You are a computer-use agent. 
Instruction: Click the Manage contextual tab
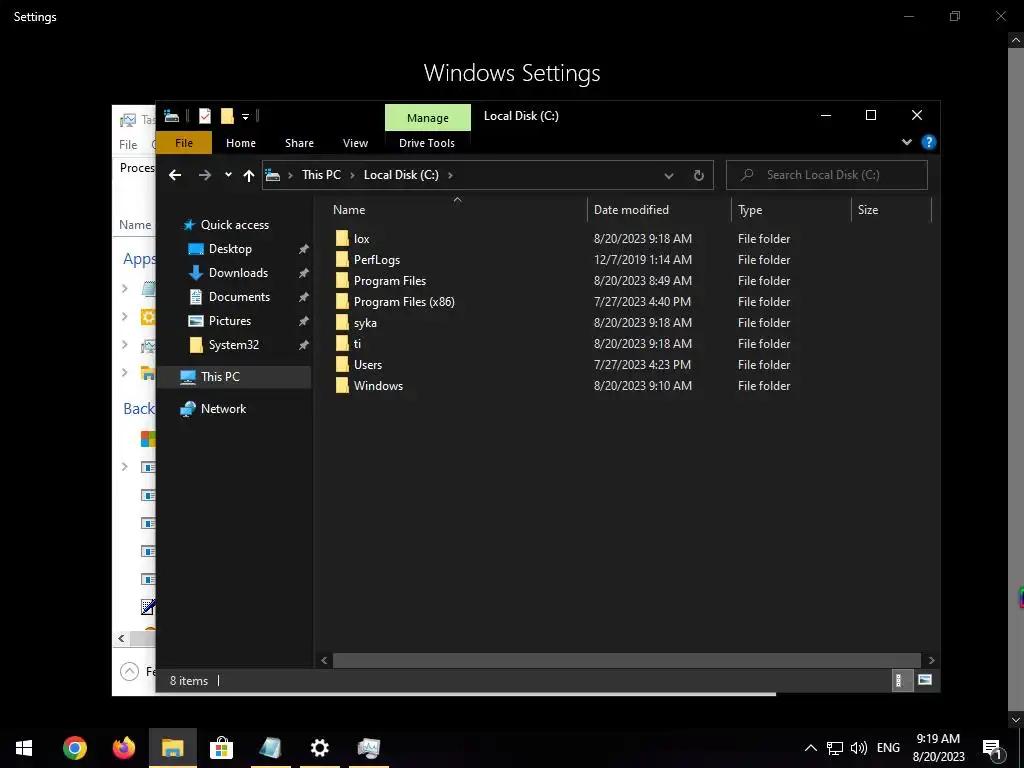coord(428,118)
